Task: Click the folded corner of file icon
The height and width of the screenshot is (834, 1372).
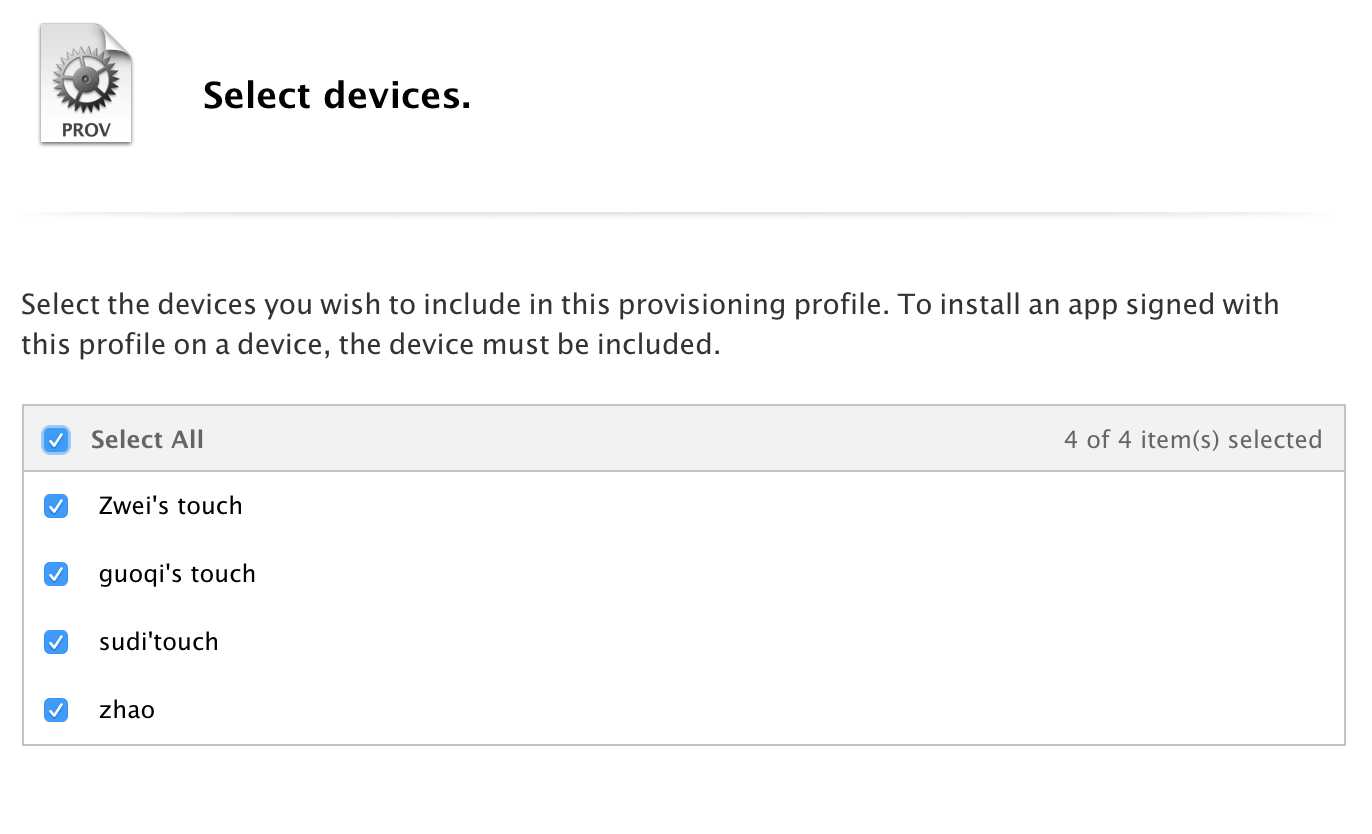Action: coord(117,39)
